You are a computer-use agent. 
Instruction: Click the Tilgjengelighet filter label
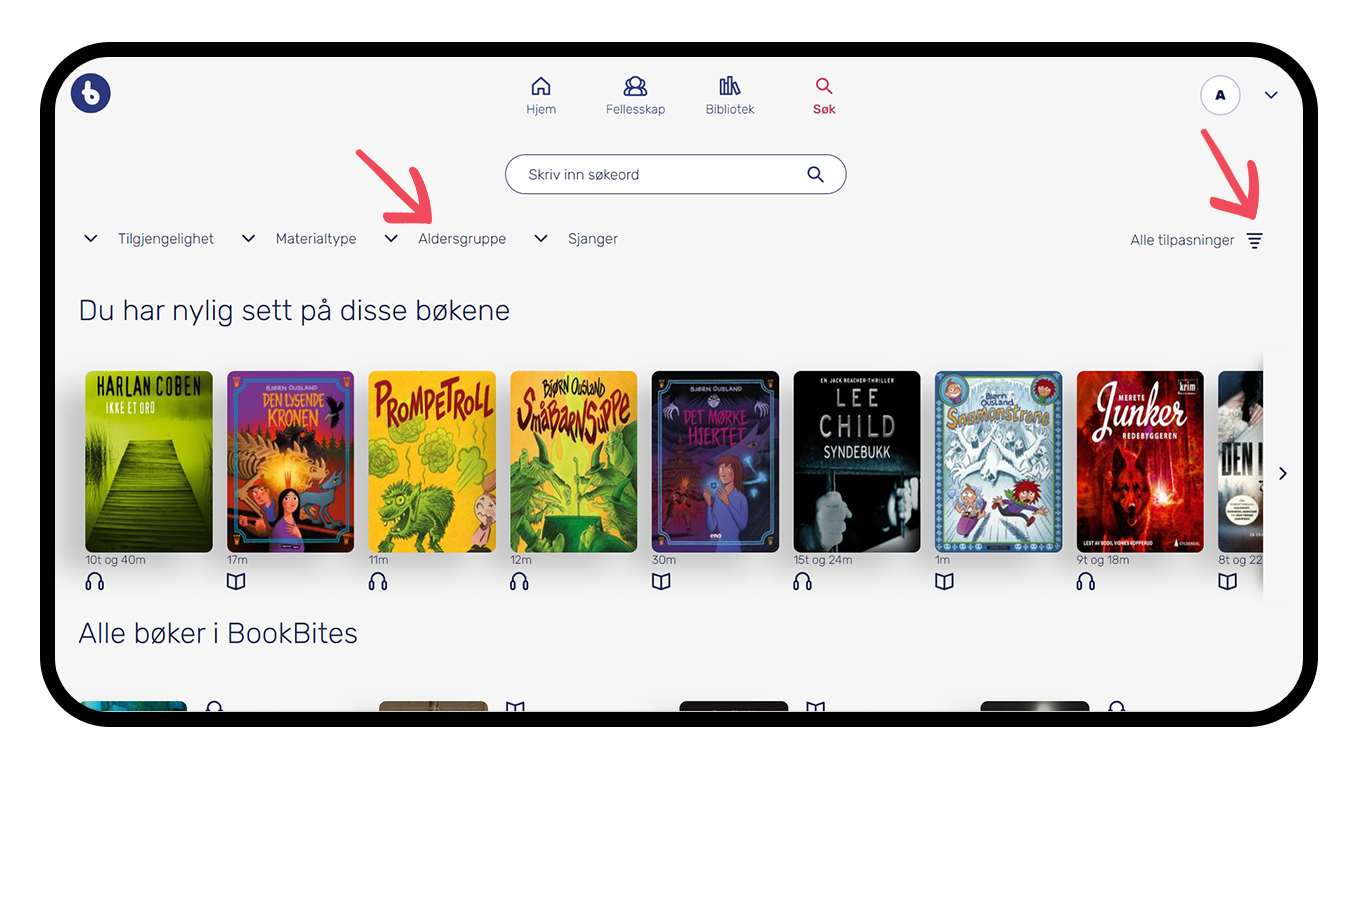coord(166,239)
